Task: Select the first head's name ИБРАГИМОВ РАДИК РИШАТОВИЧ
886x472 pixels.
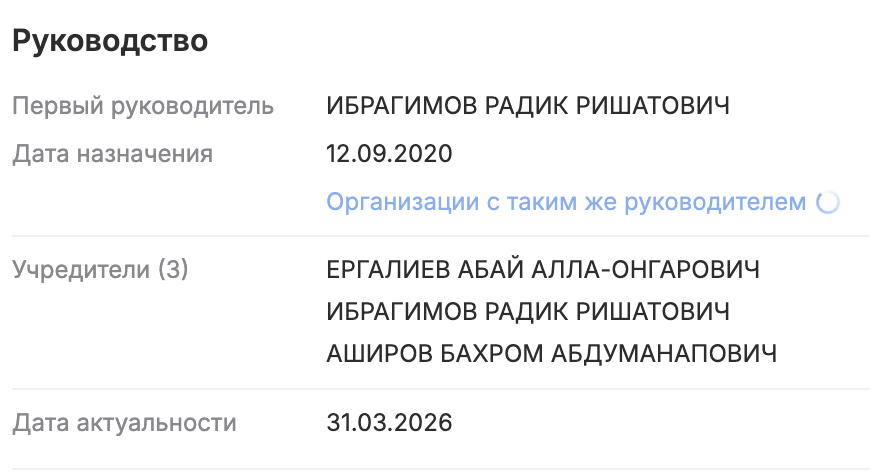Action: tap(528, 106)
